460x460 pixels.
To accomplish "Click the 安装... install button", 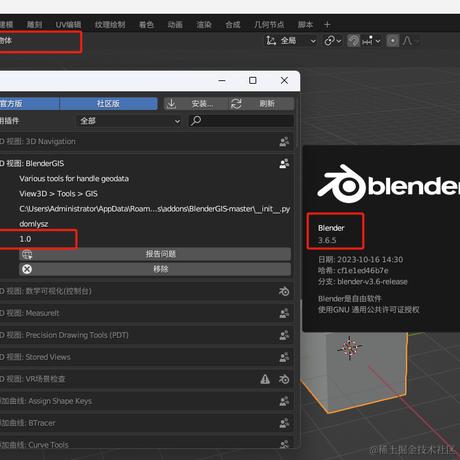I will click(x=196, y=104).
